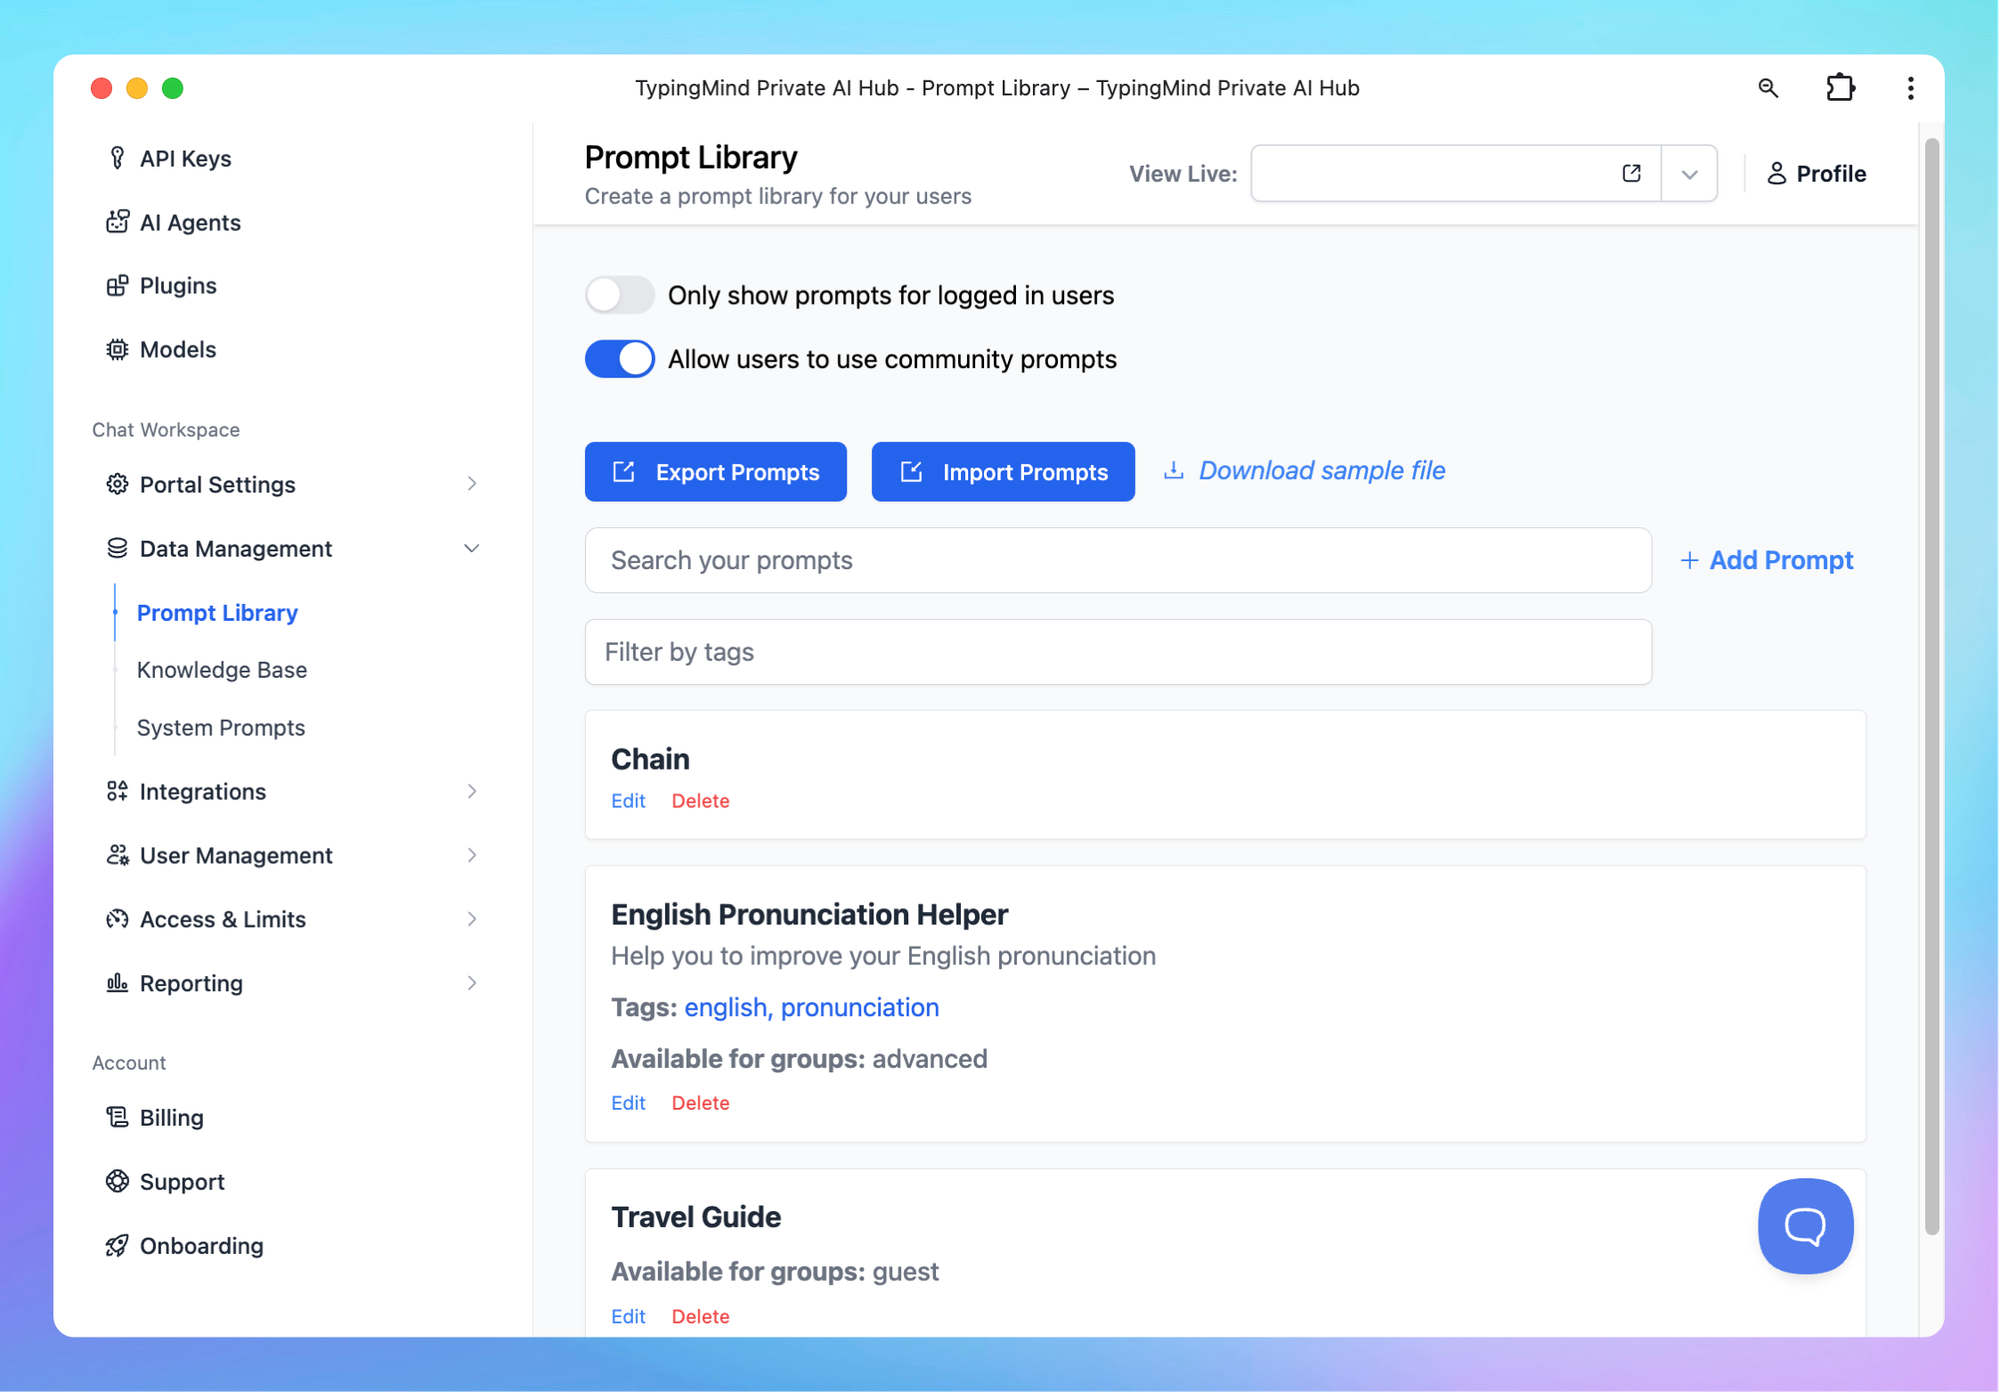Open the Knowledge Base page

(x=221, y=670)
